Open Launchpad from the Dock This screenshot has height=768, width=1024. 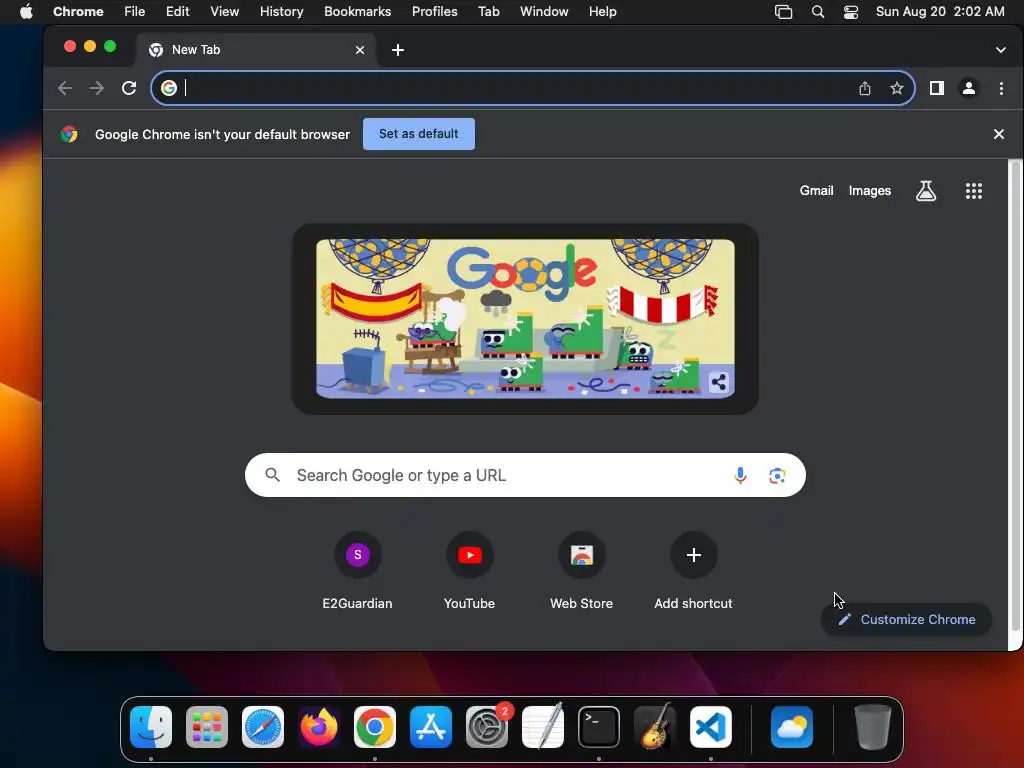pos(207,727)
